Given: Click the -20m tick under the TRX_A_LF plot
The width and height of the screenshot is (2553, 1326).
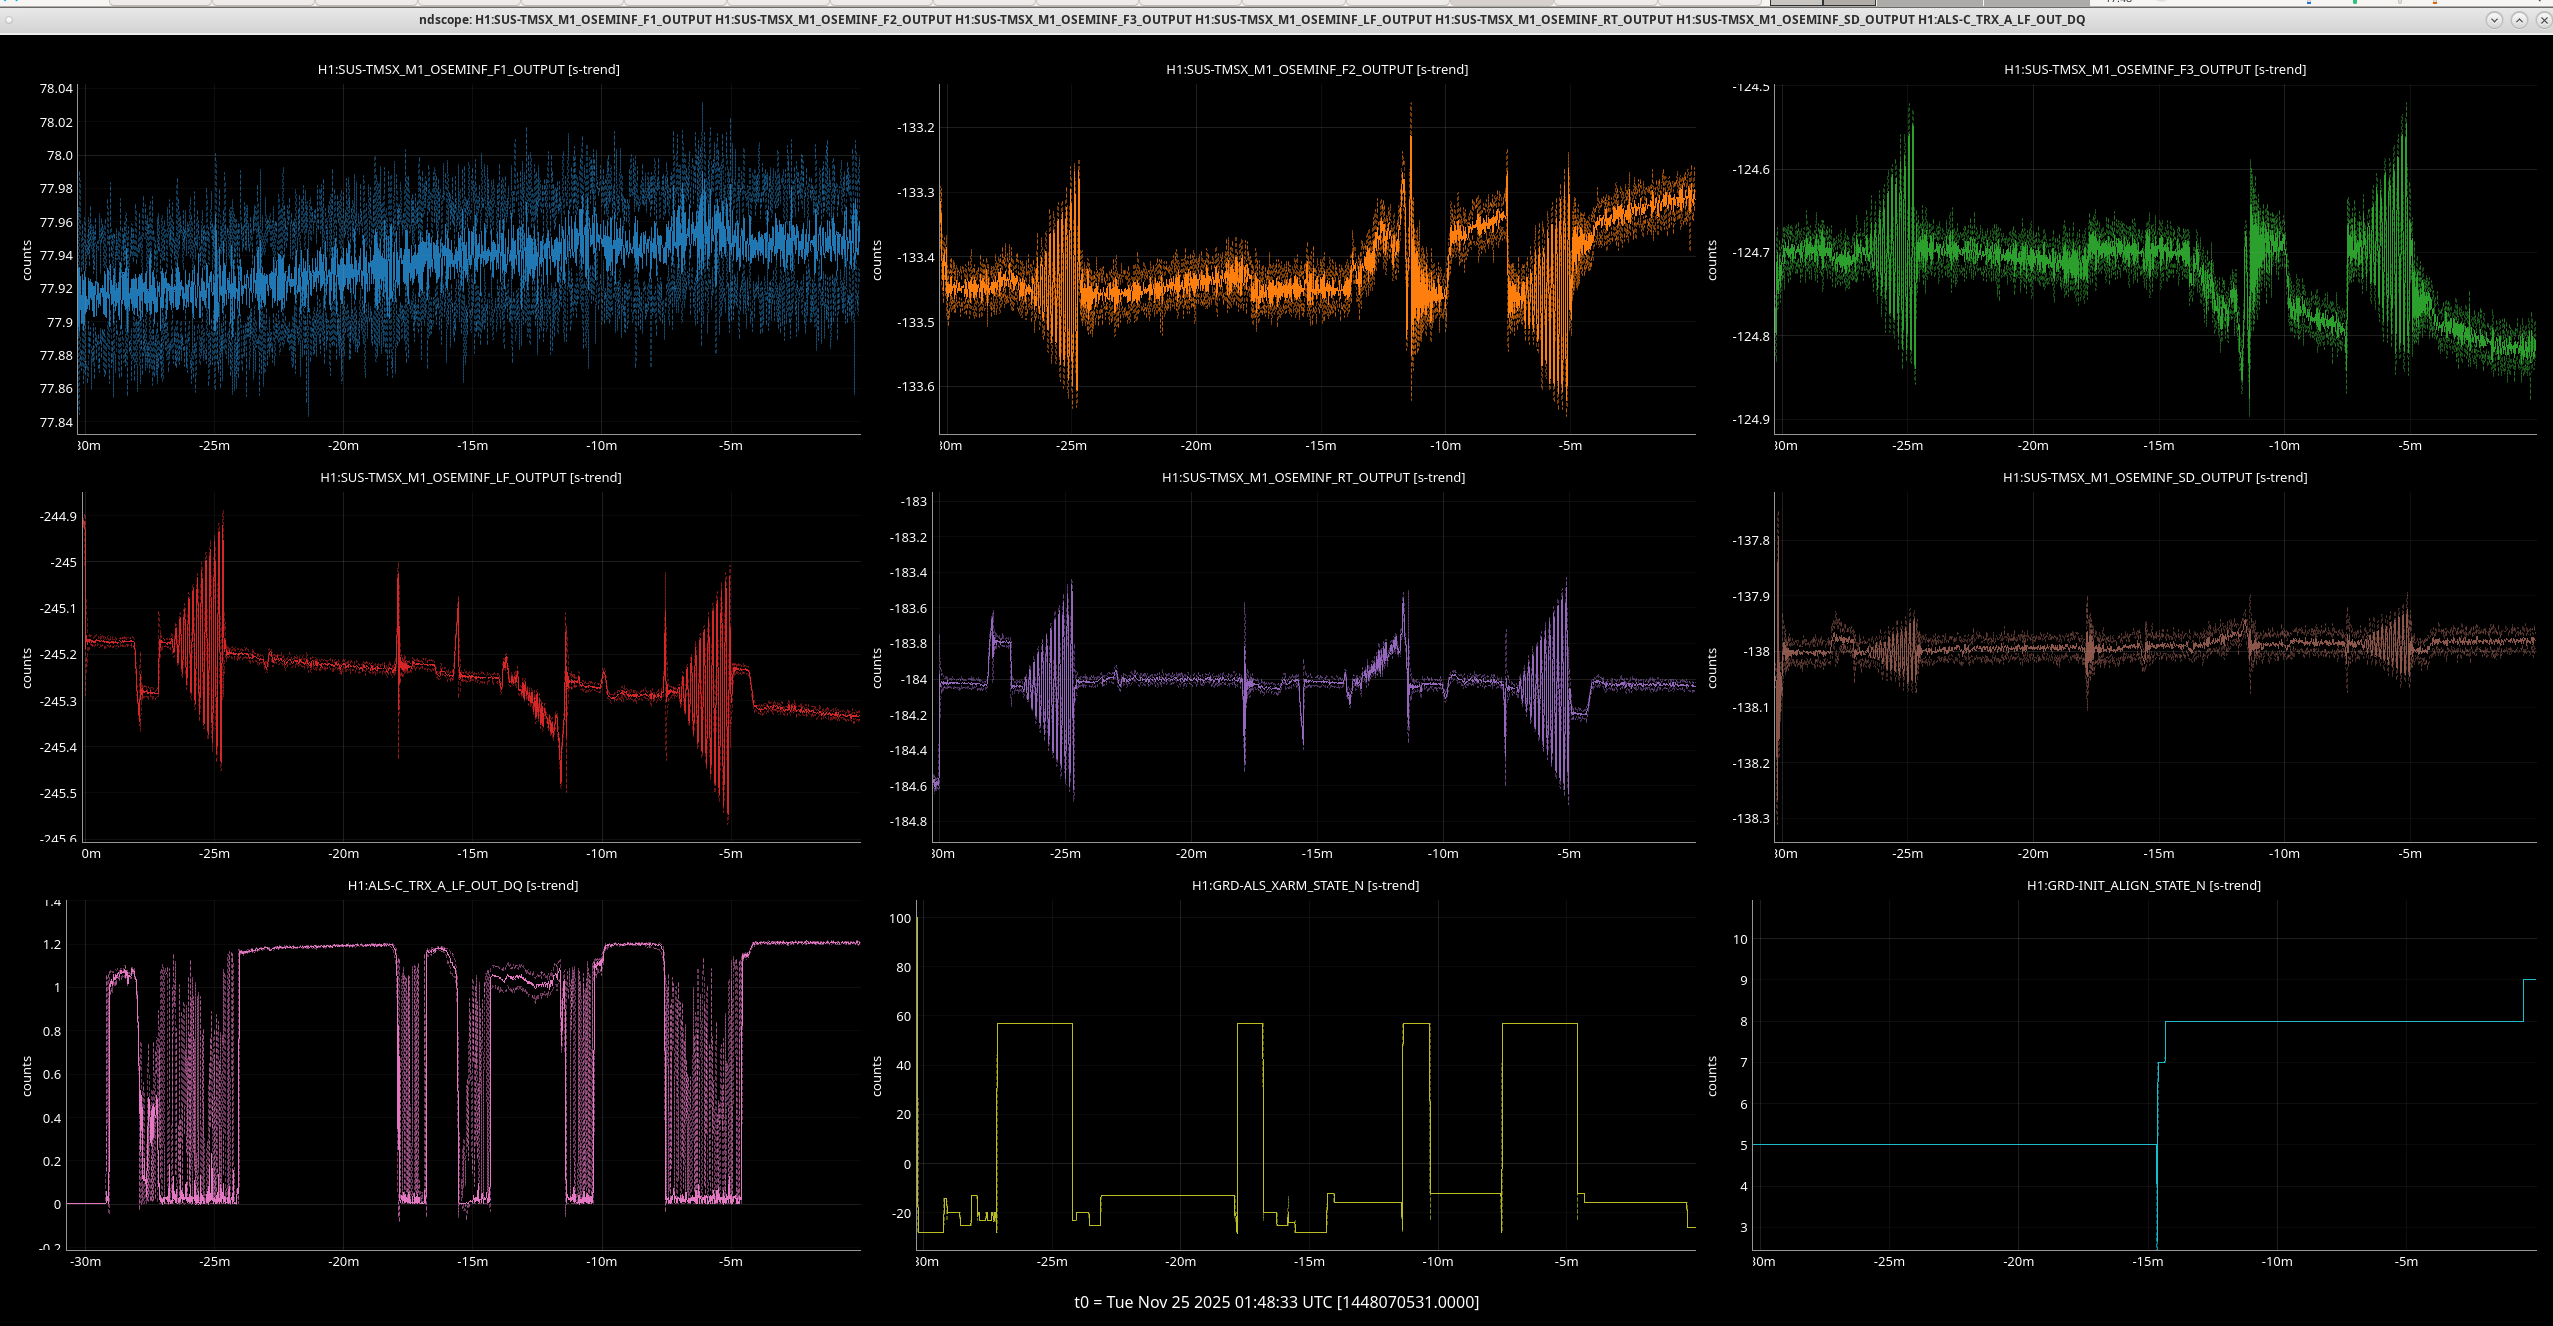Looking at the screenshot, I should pyautogui.click(x=343, y=1261).
